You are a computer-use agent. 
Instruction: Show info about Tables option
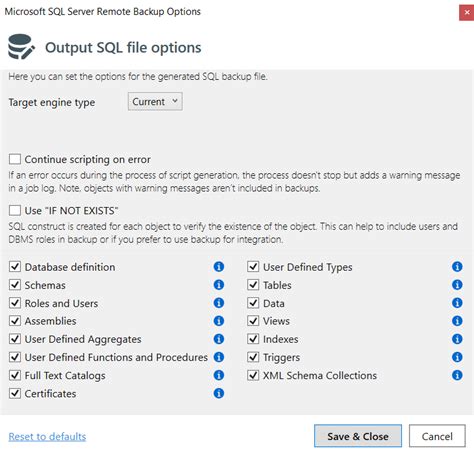[457, 285]
